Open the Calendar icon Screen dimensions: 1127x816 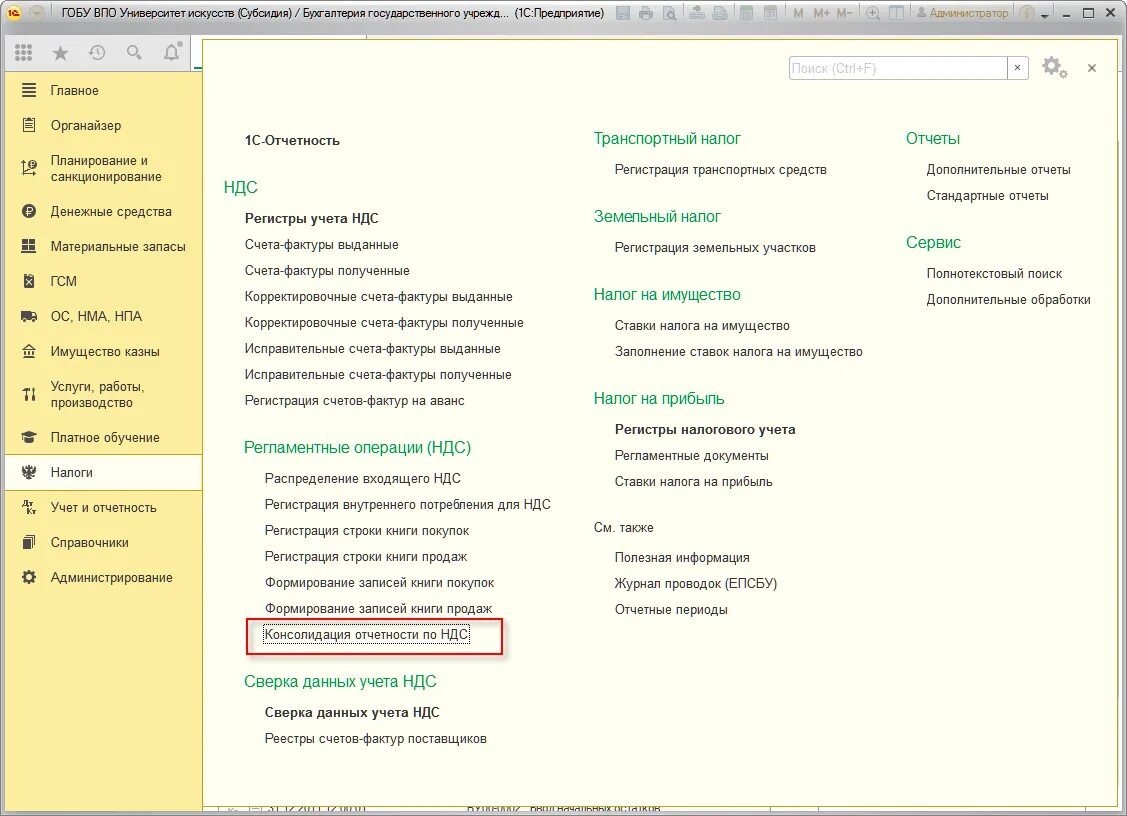click(770, 13)
